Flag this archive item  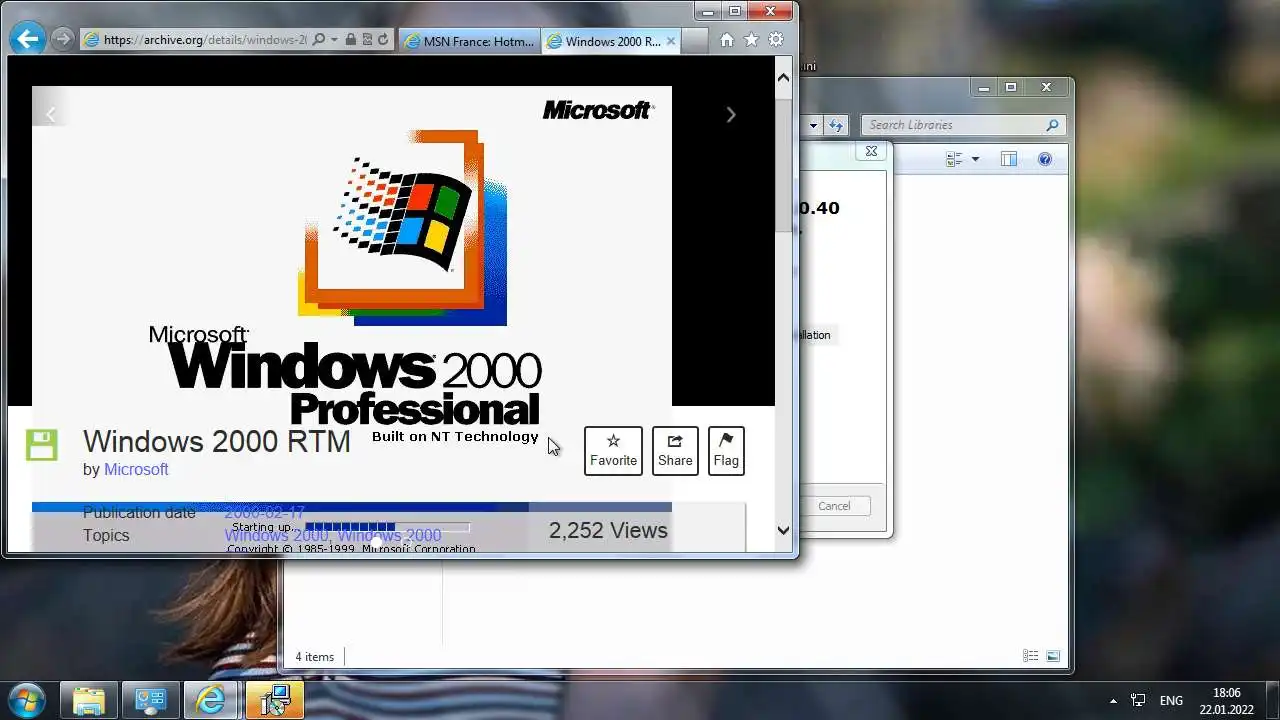click(x=726, y=451)
